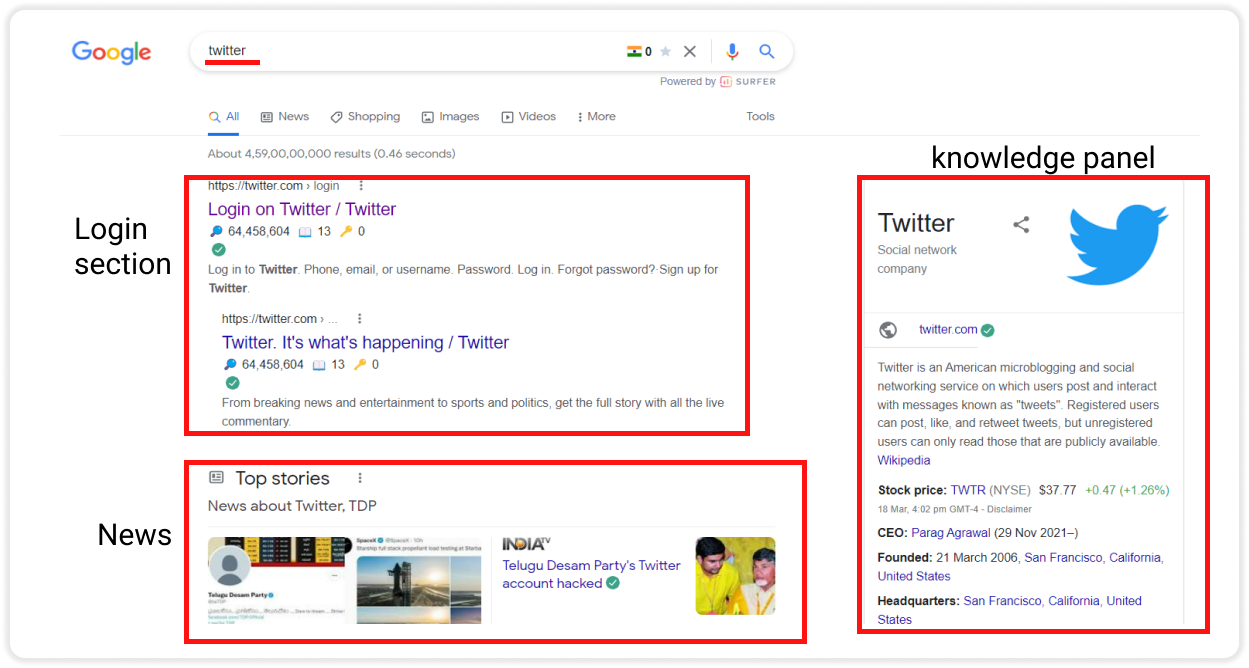This screenshot has width=1249, height=668.
Task: Click San Francisco link in Headquarters row
Action: tap(1002, 601)
